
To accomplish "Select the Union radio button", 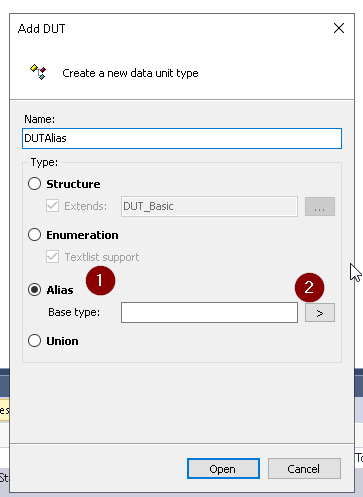I will click(x=34, y=341).
